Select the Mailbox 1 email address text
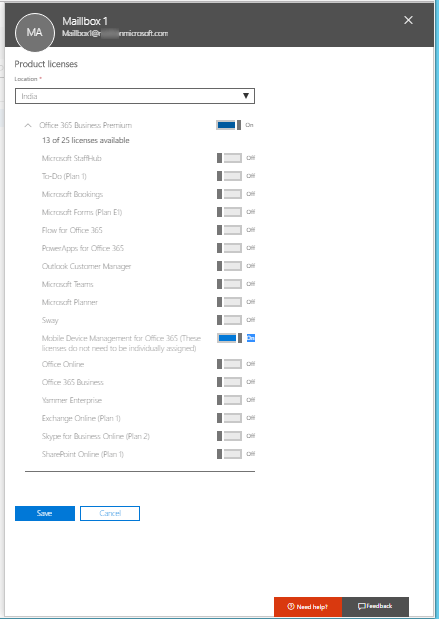439x619 pixels. (x=115, y=34)
